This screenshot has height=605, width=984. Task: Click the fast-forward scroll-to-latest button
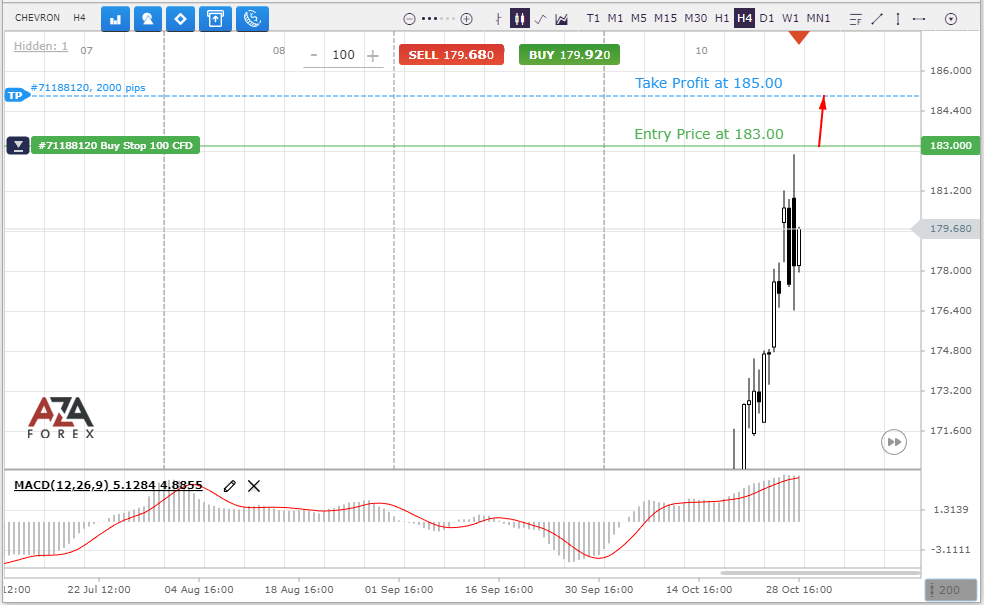click(894, 442)
